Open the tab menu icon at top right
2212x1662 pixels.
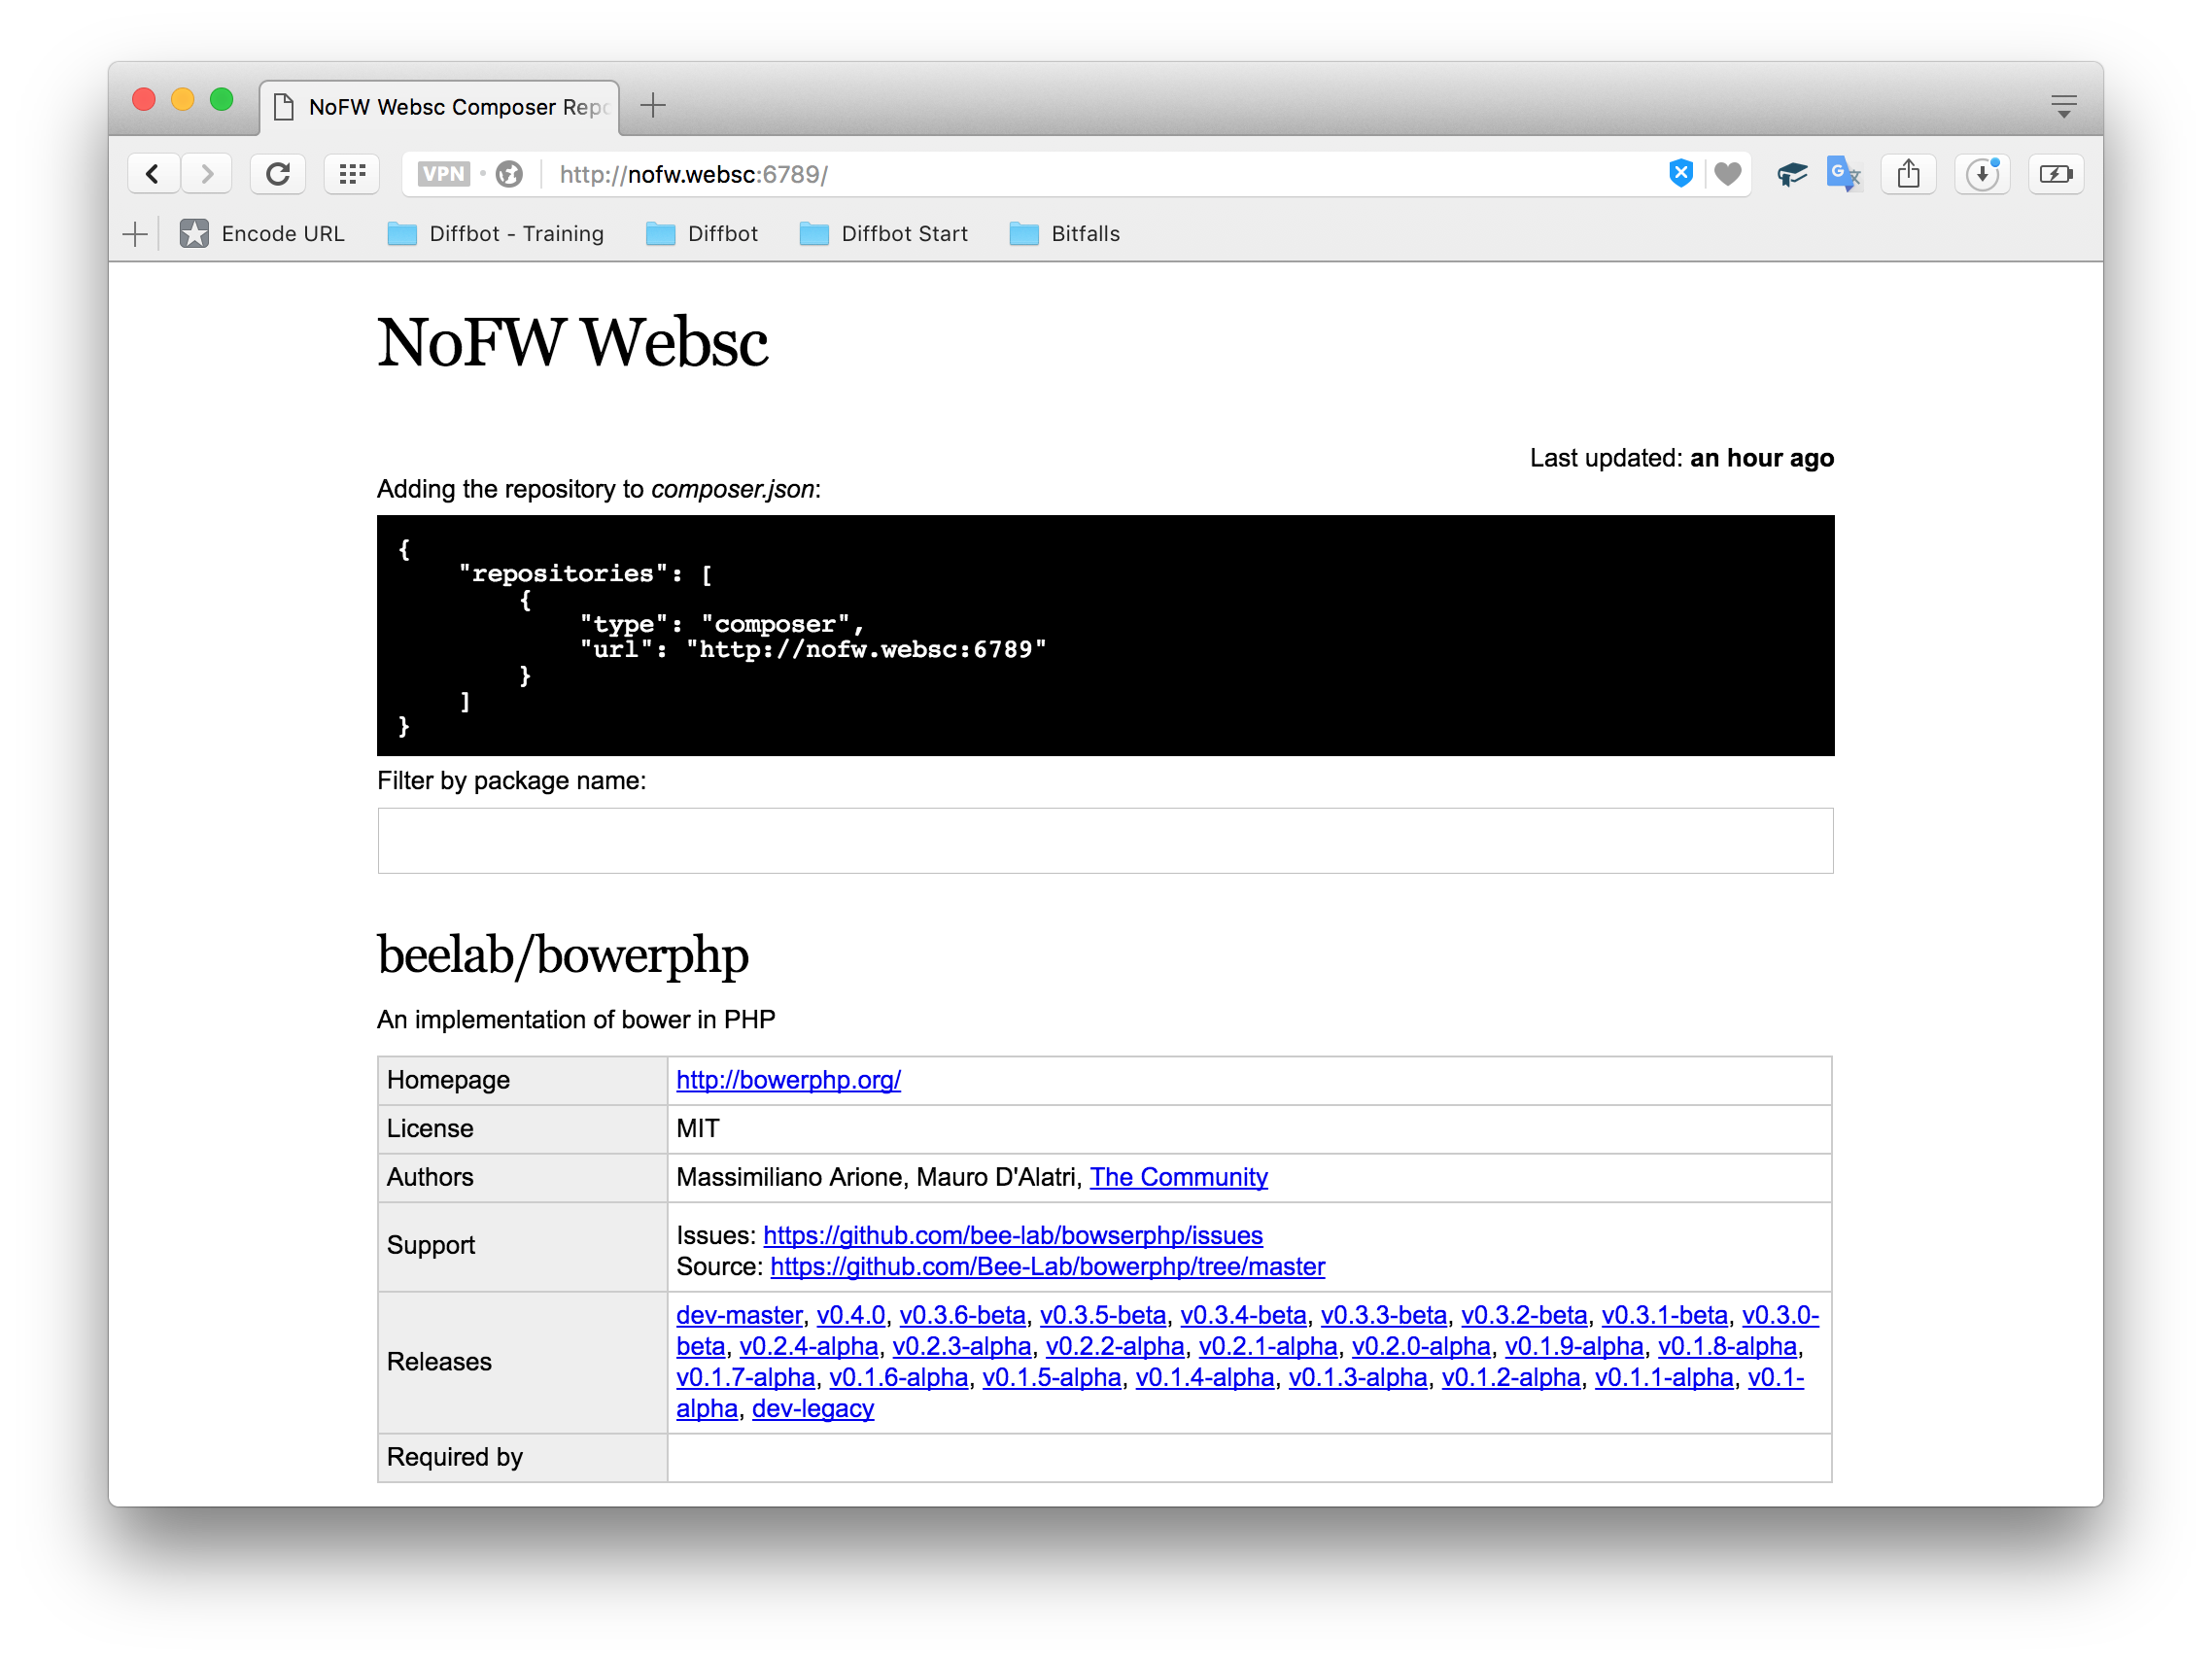coord(2064,106)
